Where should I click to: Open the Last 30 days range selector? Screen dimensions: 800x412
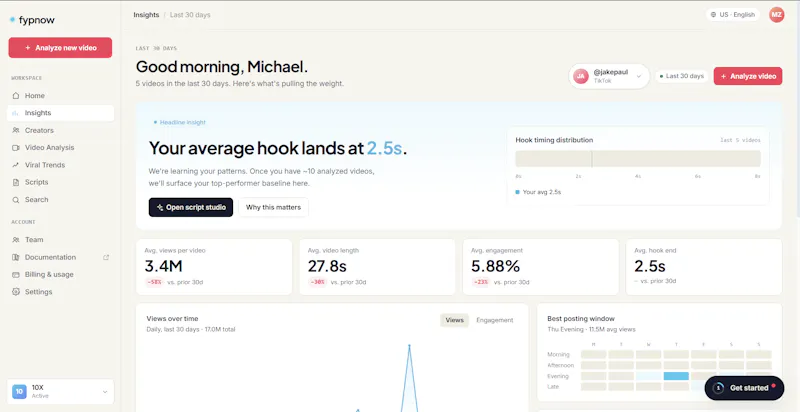(682, 76)
